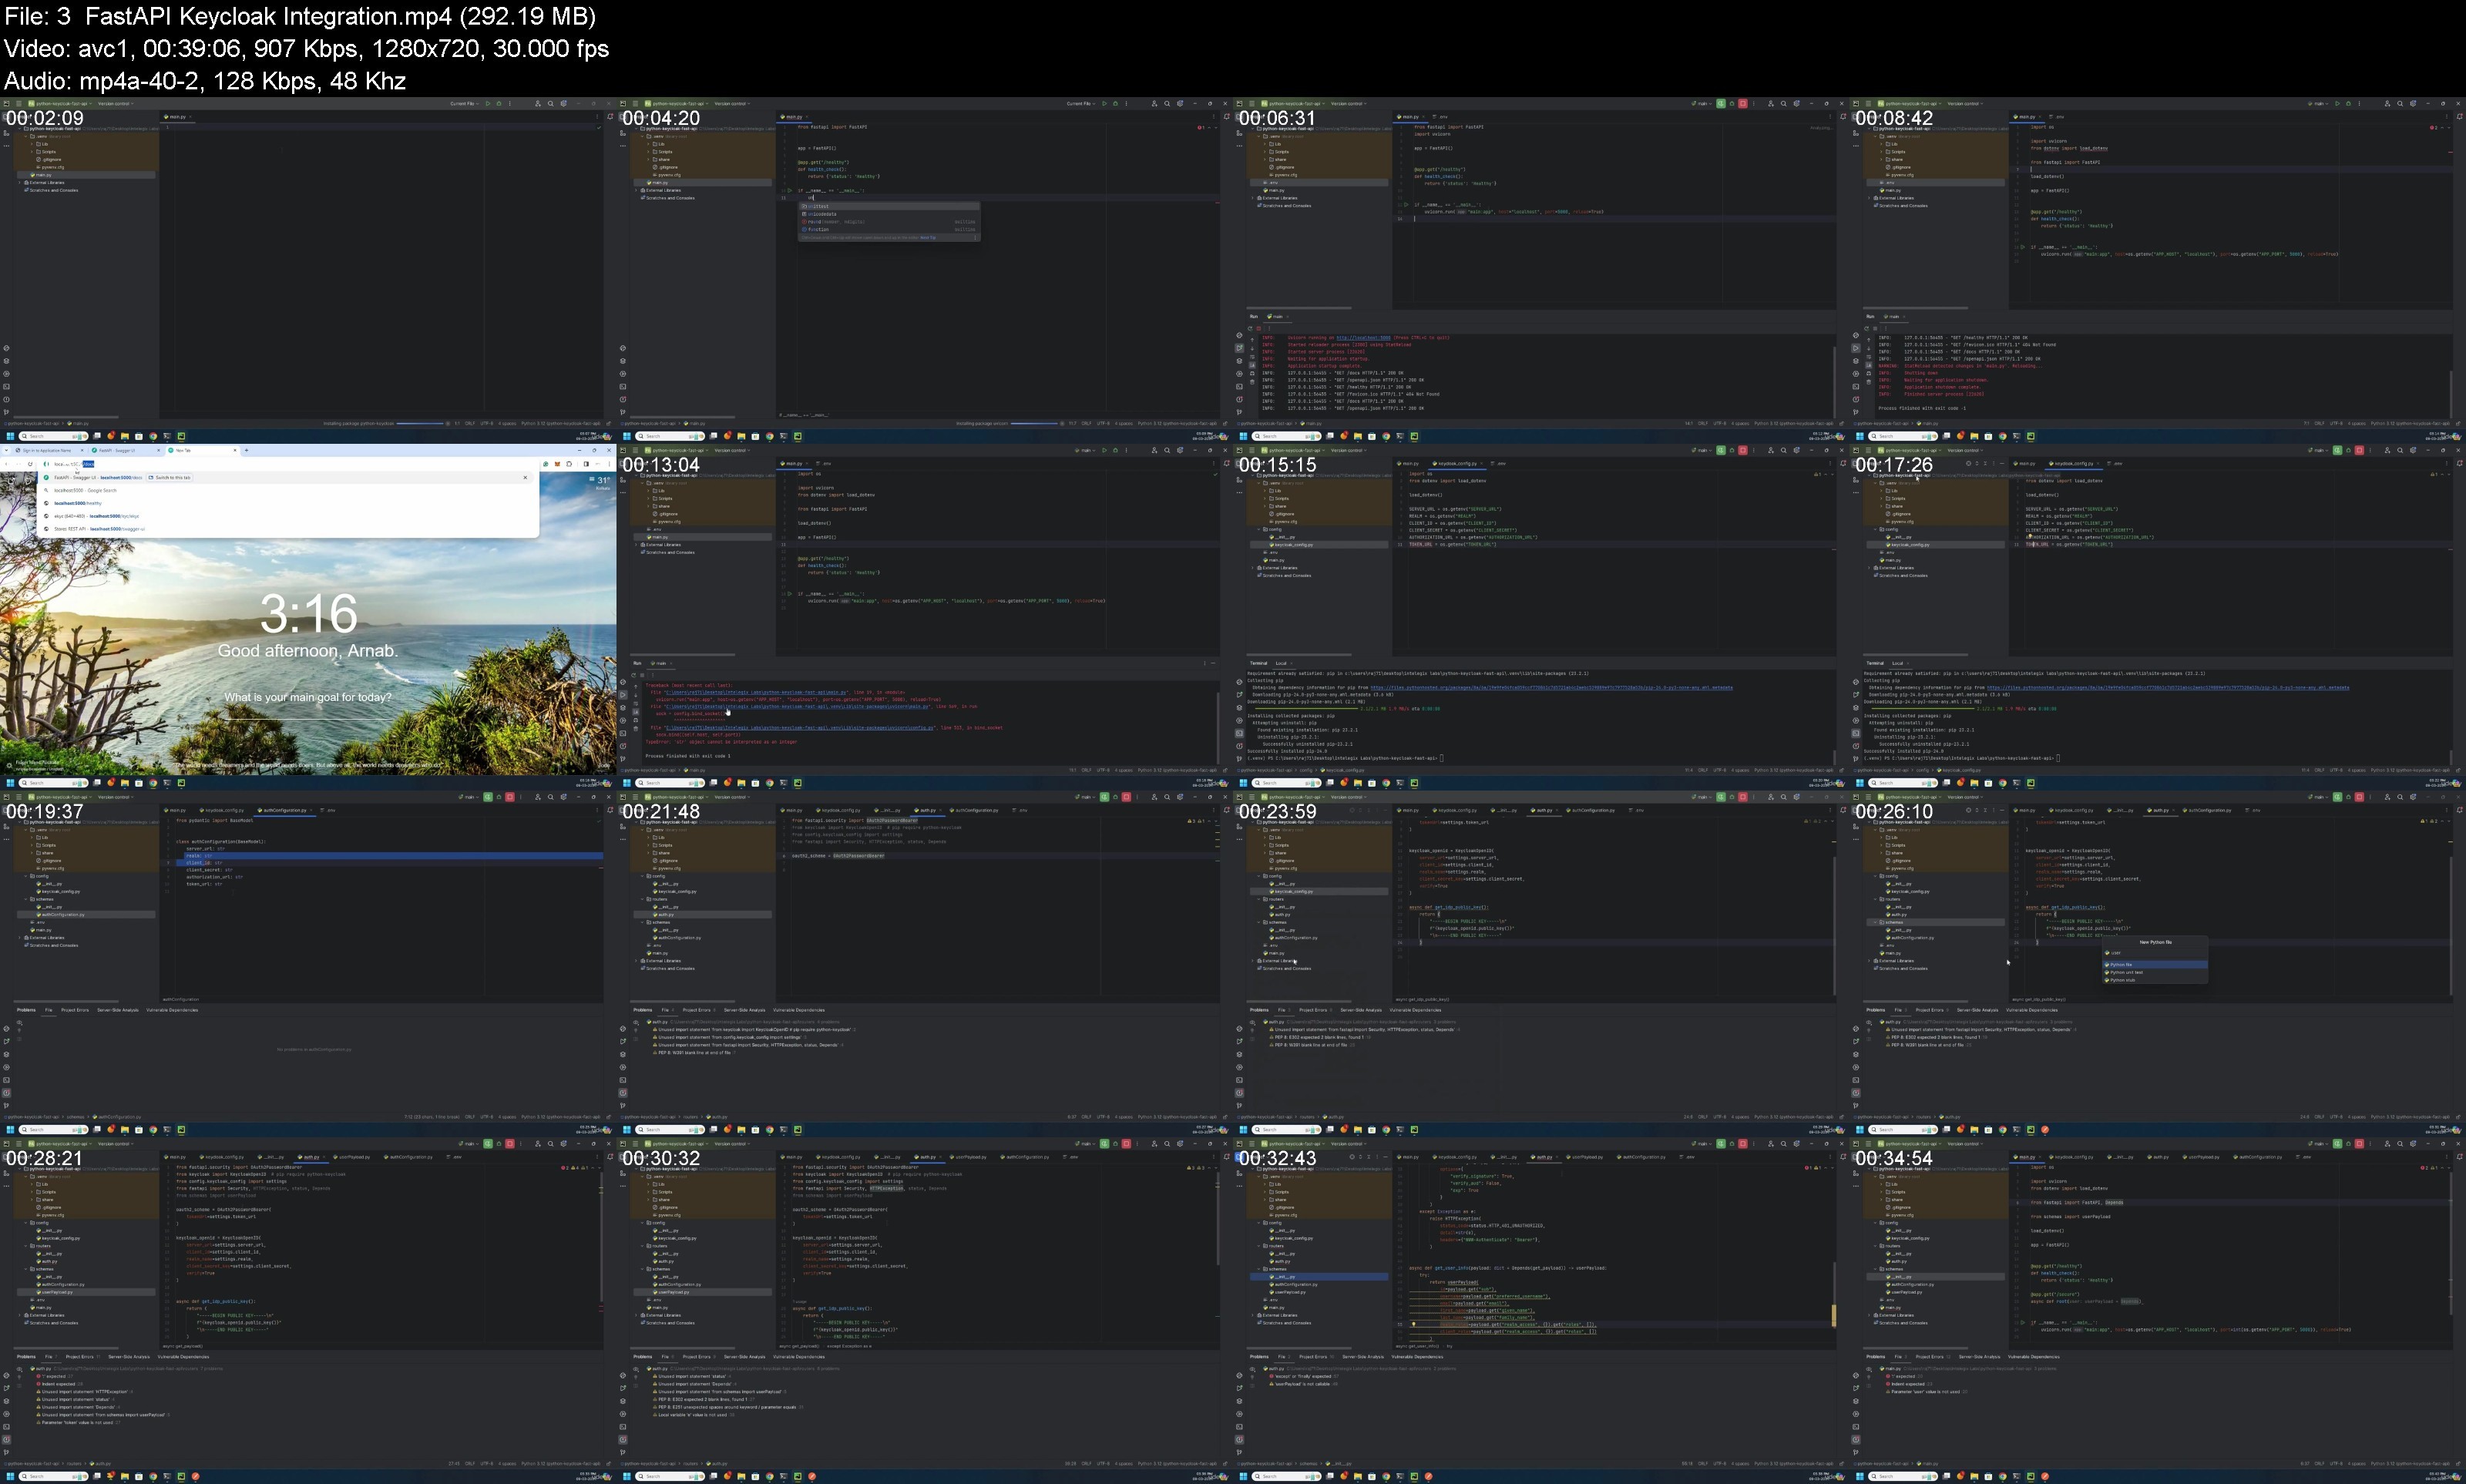2466x1484 pixels.
Task: Open the thumbnail stamped 00:30:32
Action: click(924, 1311)
